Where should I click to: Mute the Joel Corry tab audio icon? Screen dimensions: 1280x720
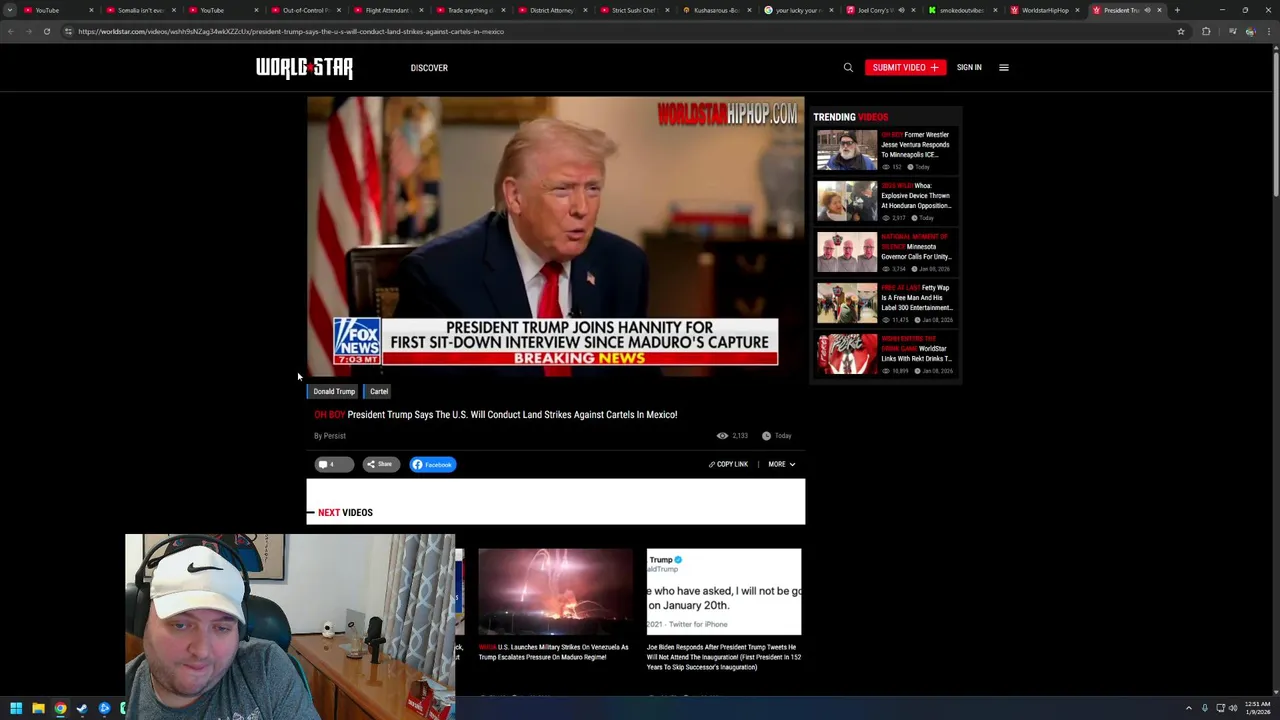click(x=901, y=10)
